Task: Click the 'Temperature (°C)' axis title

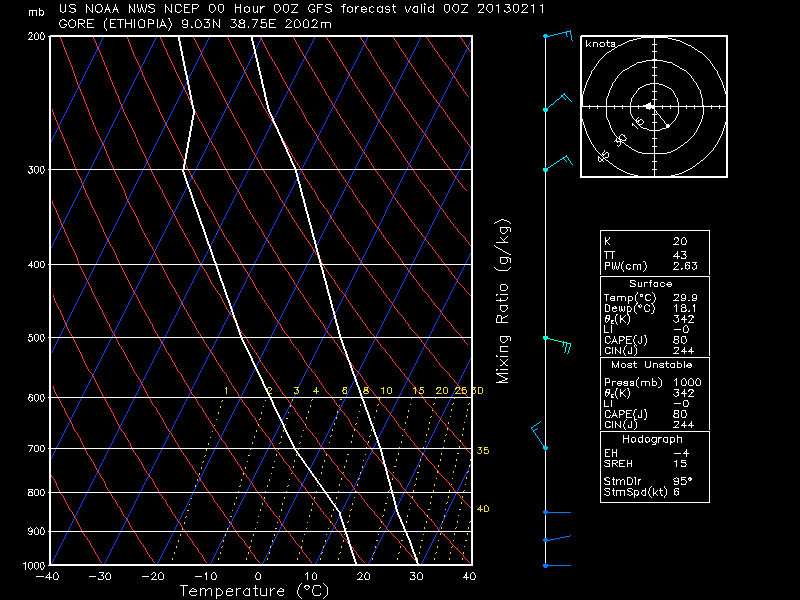Action: coord(255,591)
